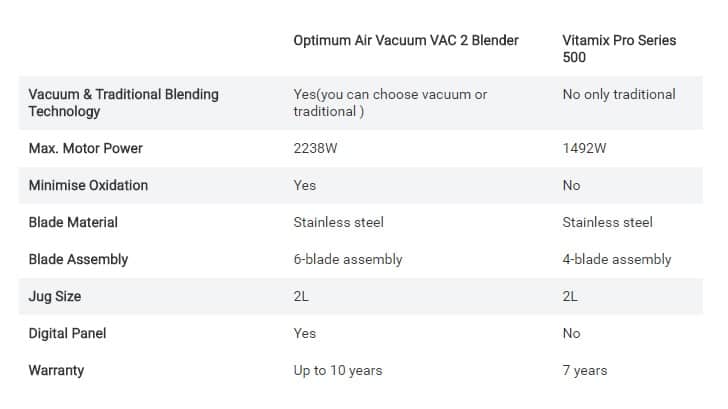Click the Jug Size row label
Screen dimensions: 728x409
55,296
